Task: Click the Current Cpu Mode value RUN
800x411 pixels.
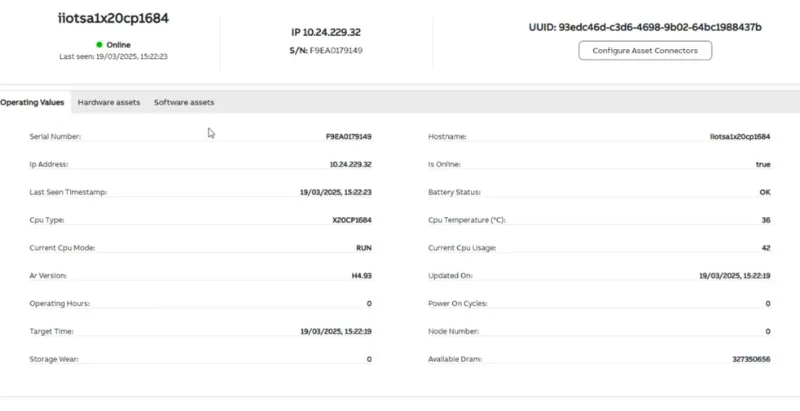Action: tap(363, 247)
